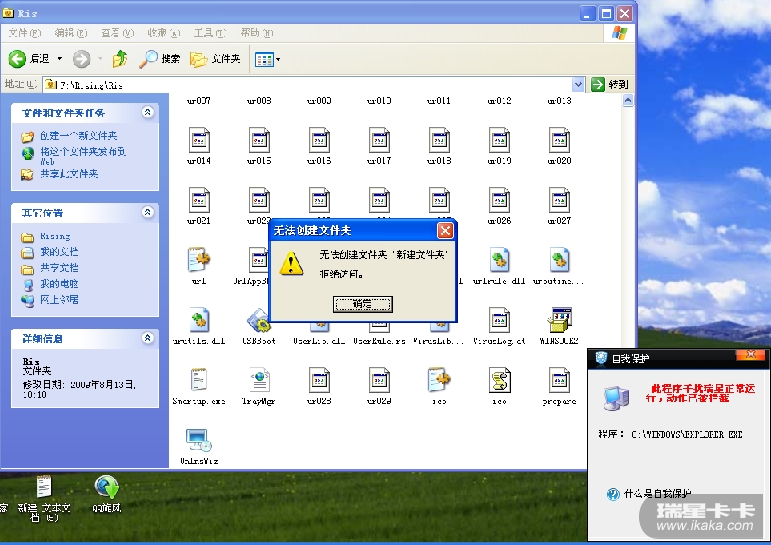Select the TrayMgr file icon
Viewport: 771px width, 545px height.
pyautogui.click(x=259, y=380)
